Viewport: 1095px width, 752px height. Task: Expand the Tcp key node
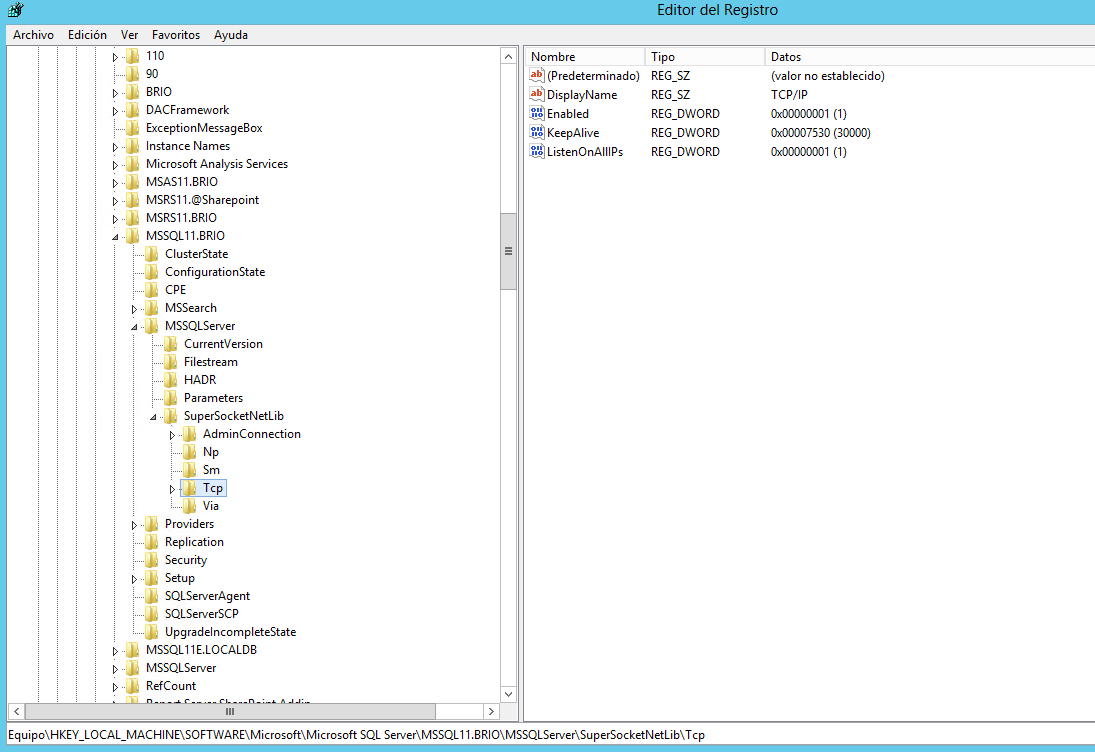tap(172, 489)
